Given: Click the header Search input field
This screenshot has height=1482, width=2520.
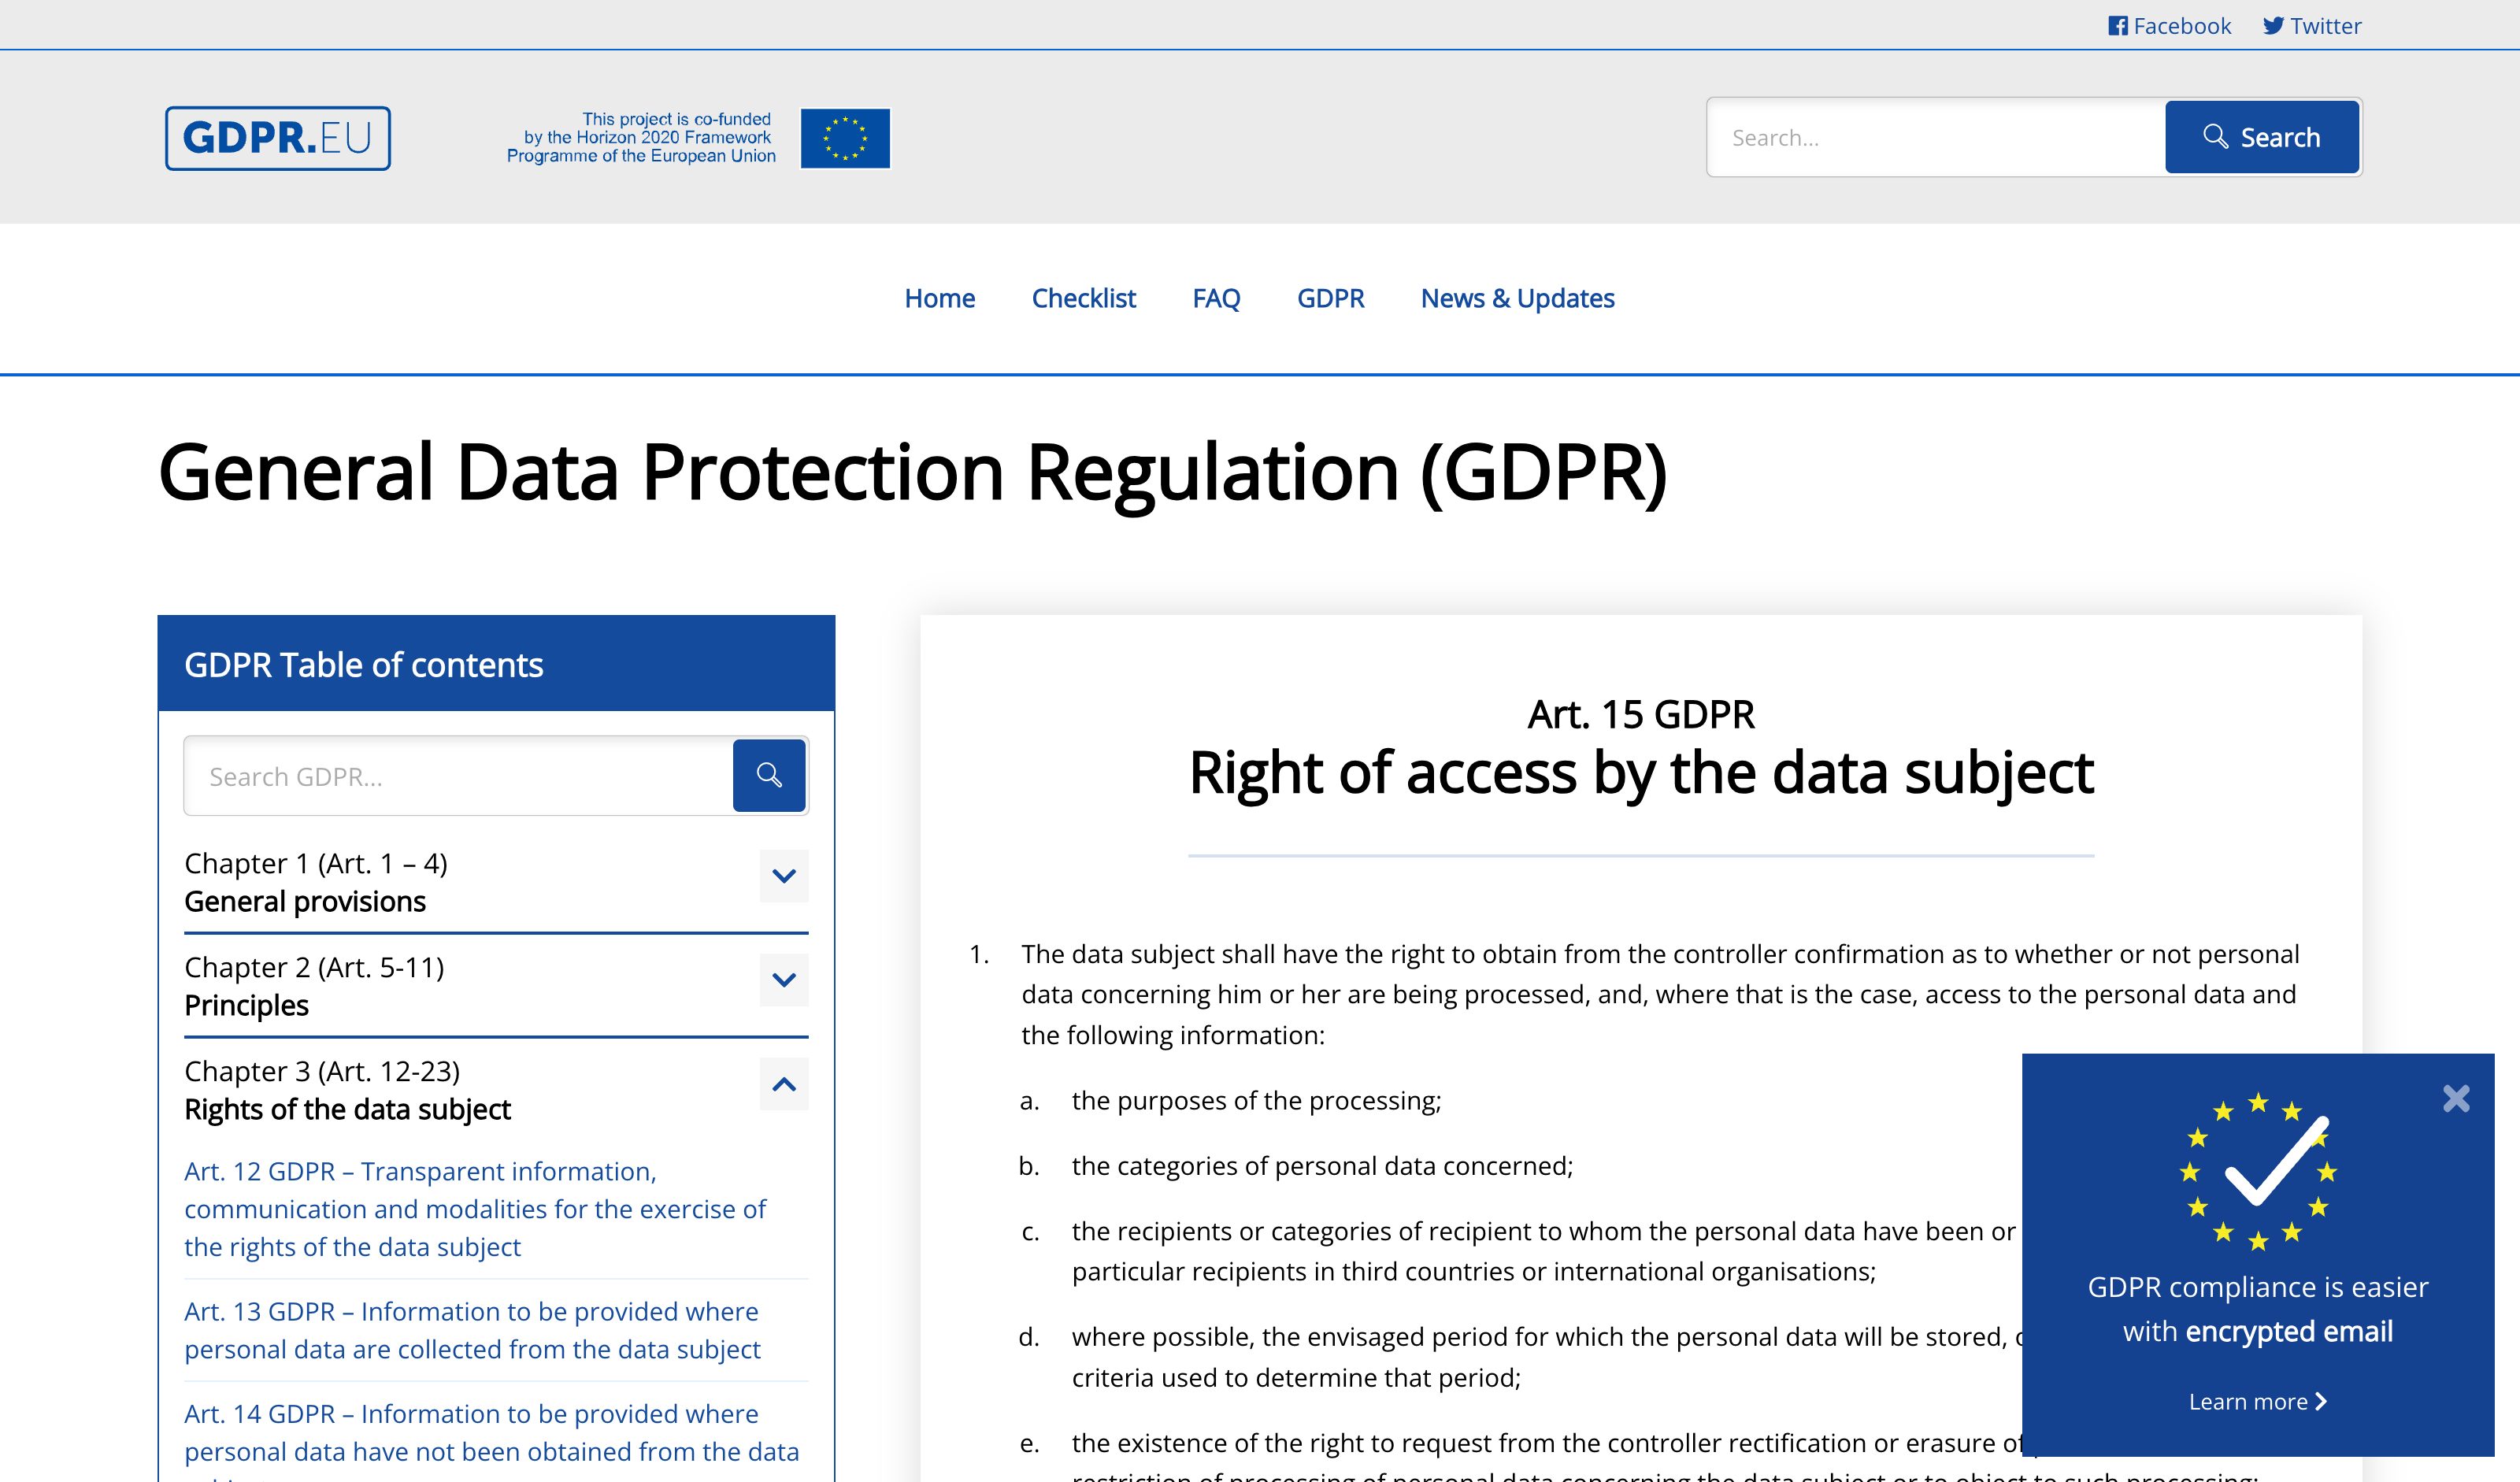Looking at the screenshot, I should tap(1936, 138).
